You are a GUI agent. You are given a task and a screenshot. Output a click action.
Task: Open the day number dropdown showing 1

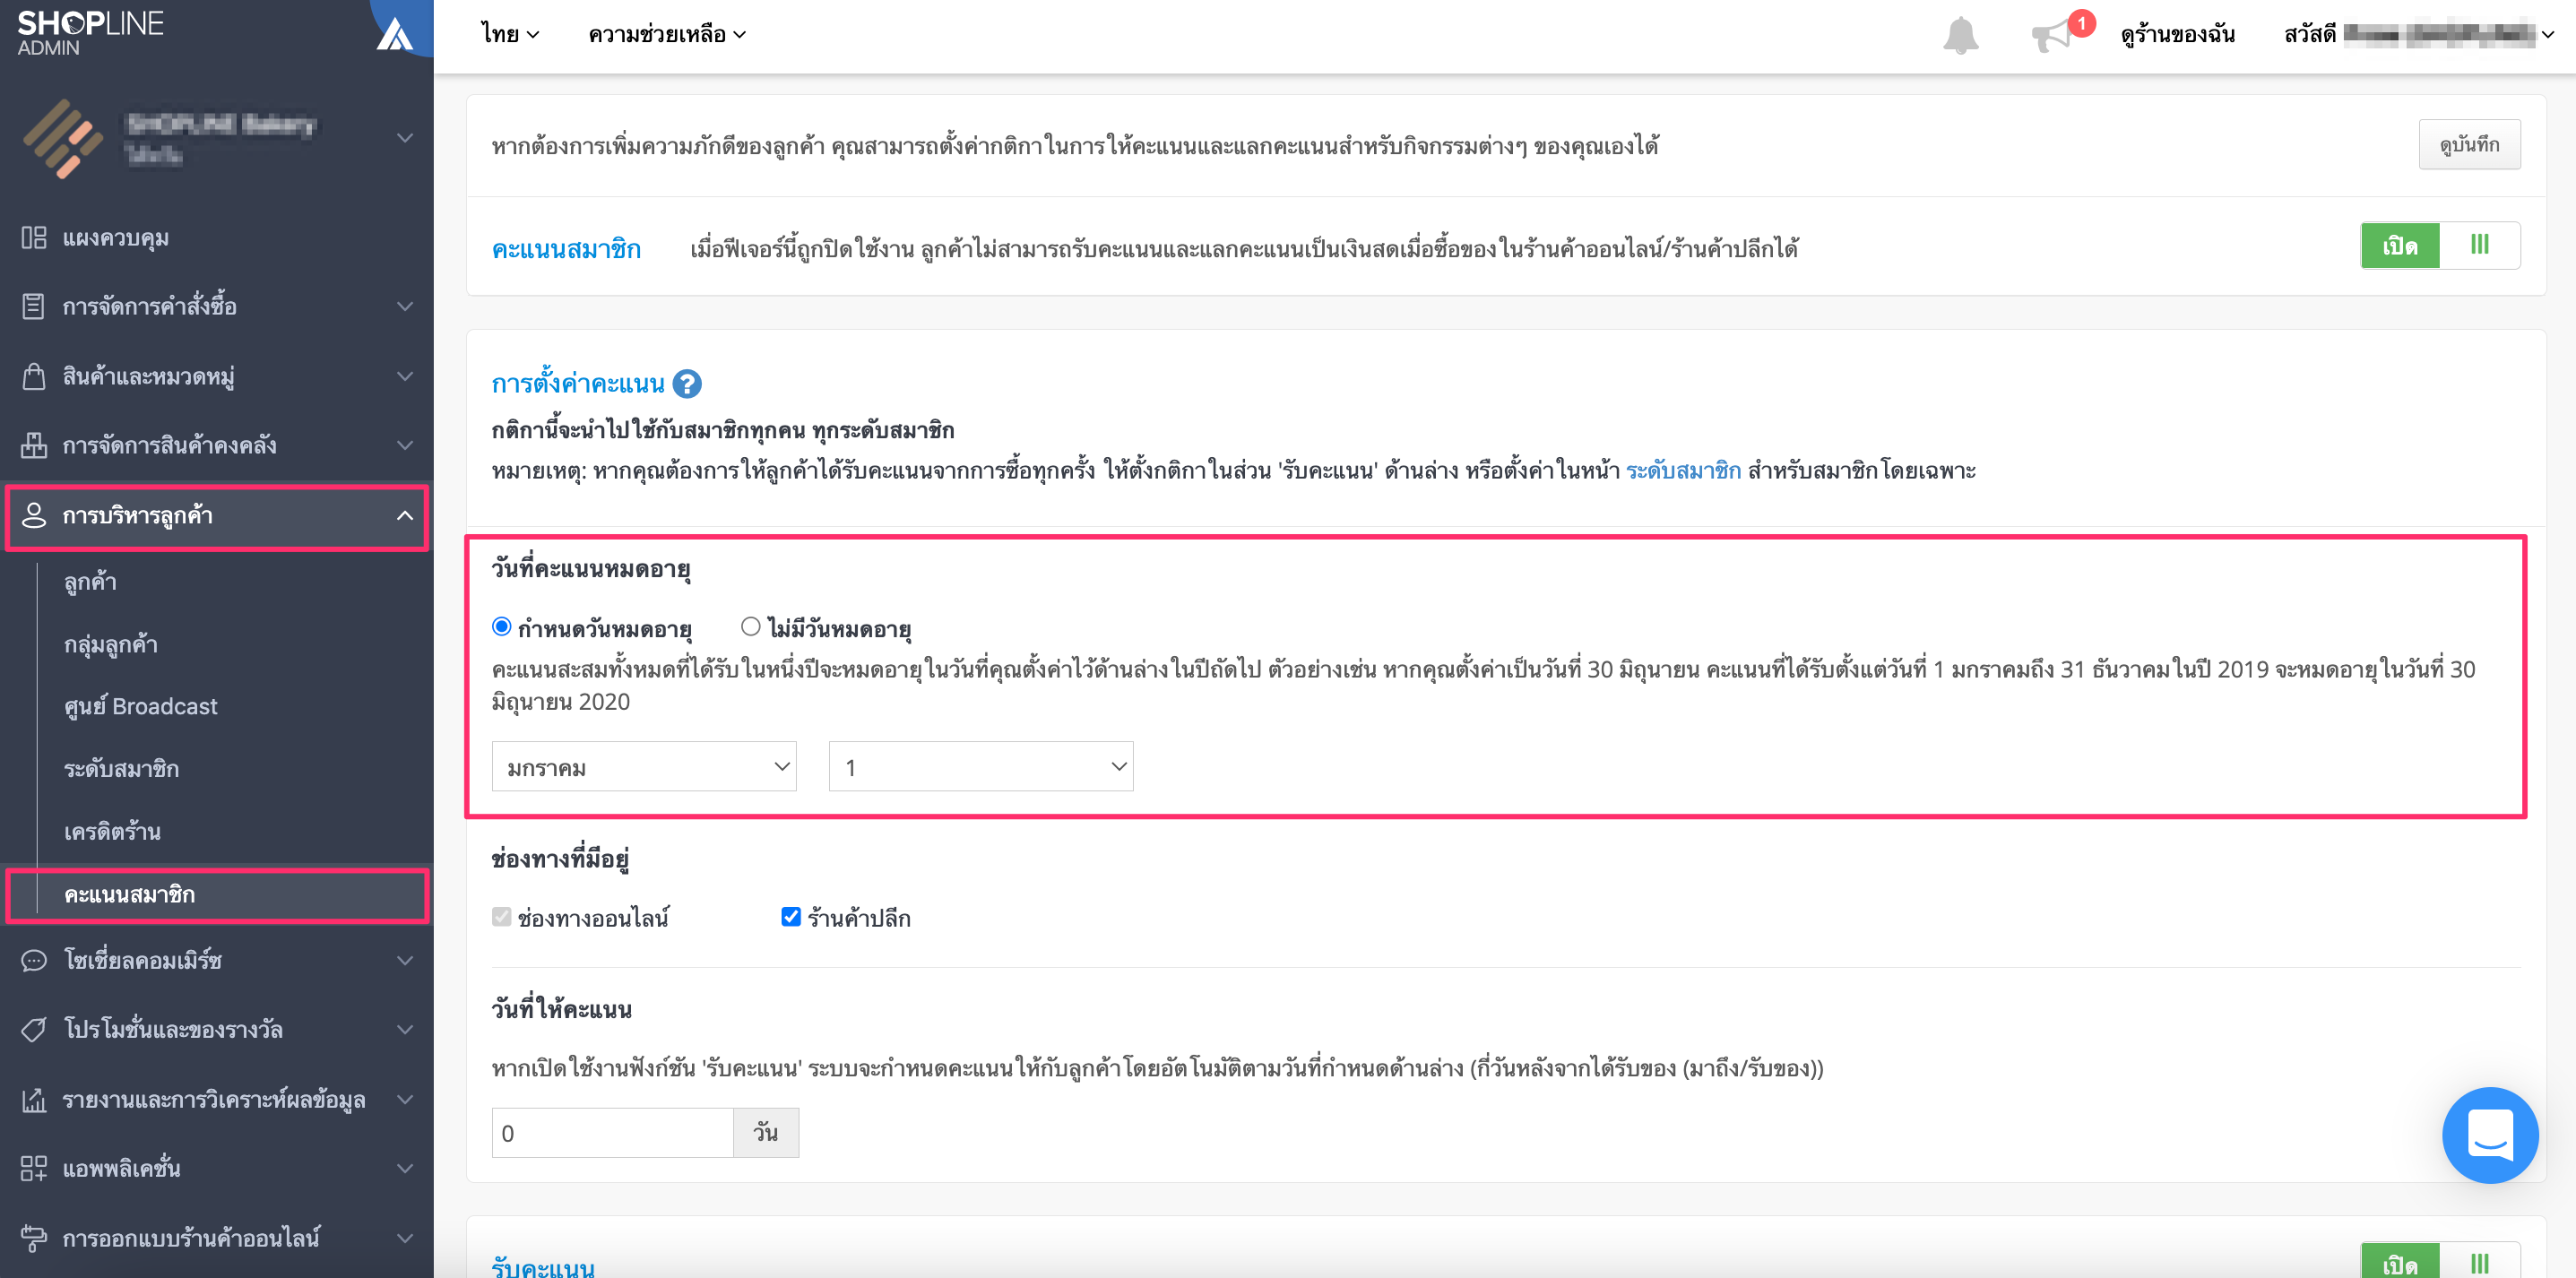(x=980, y=767)
